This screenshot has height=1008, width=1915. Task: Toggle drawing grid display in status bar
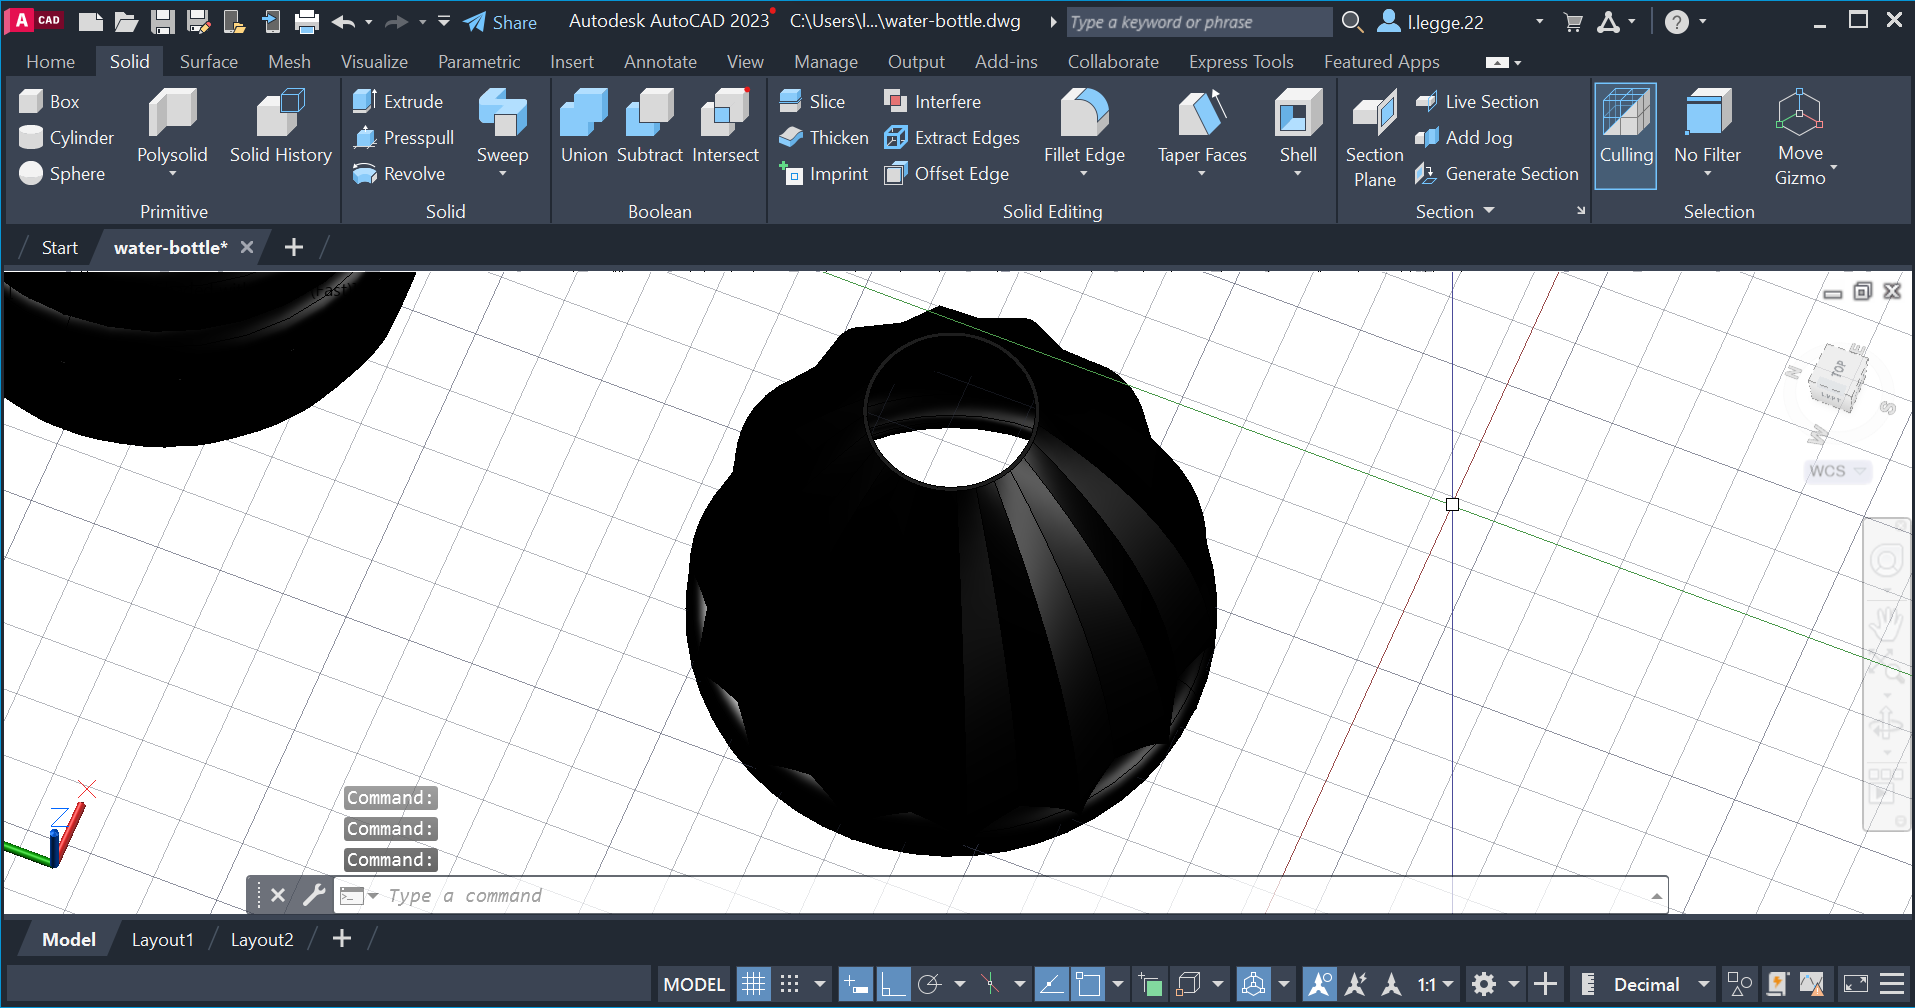(x=753, y=984)
